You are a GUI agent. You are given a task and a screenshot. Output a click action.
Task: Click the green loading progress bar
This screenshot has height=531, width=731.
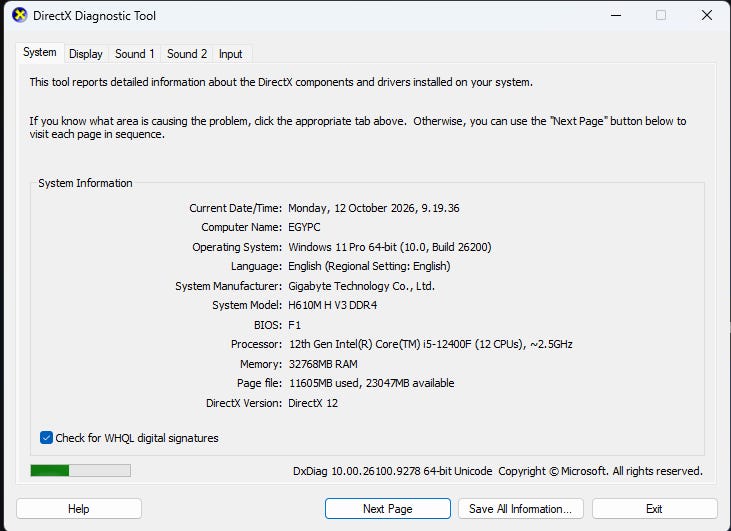81,470
